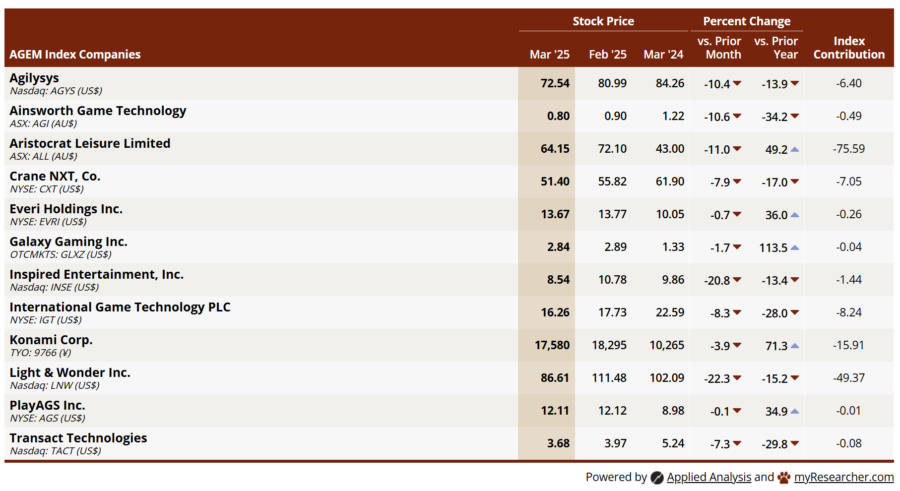Click the up arrow beside PlayAGS 34.9
This screenshot has width=900, height=491.
coord(794,411)
